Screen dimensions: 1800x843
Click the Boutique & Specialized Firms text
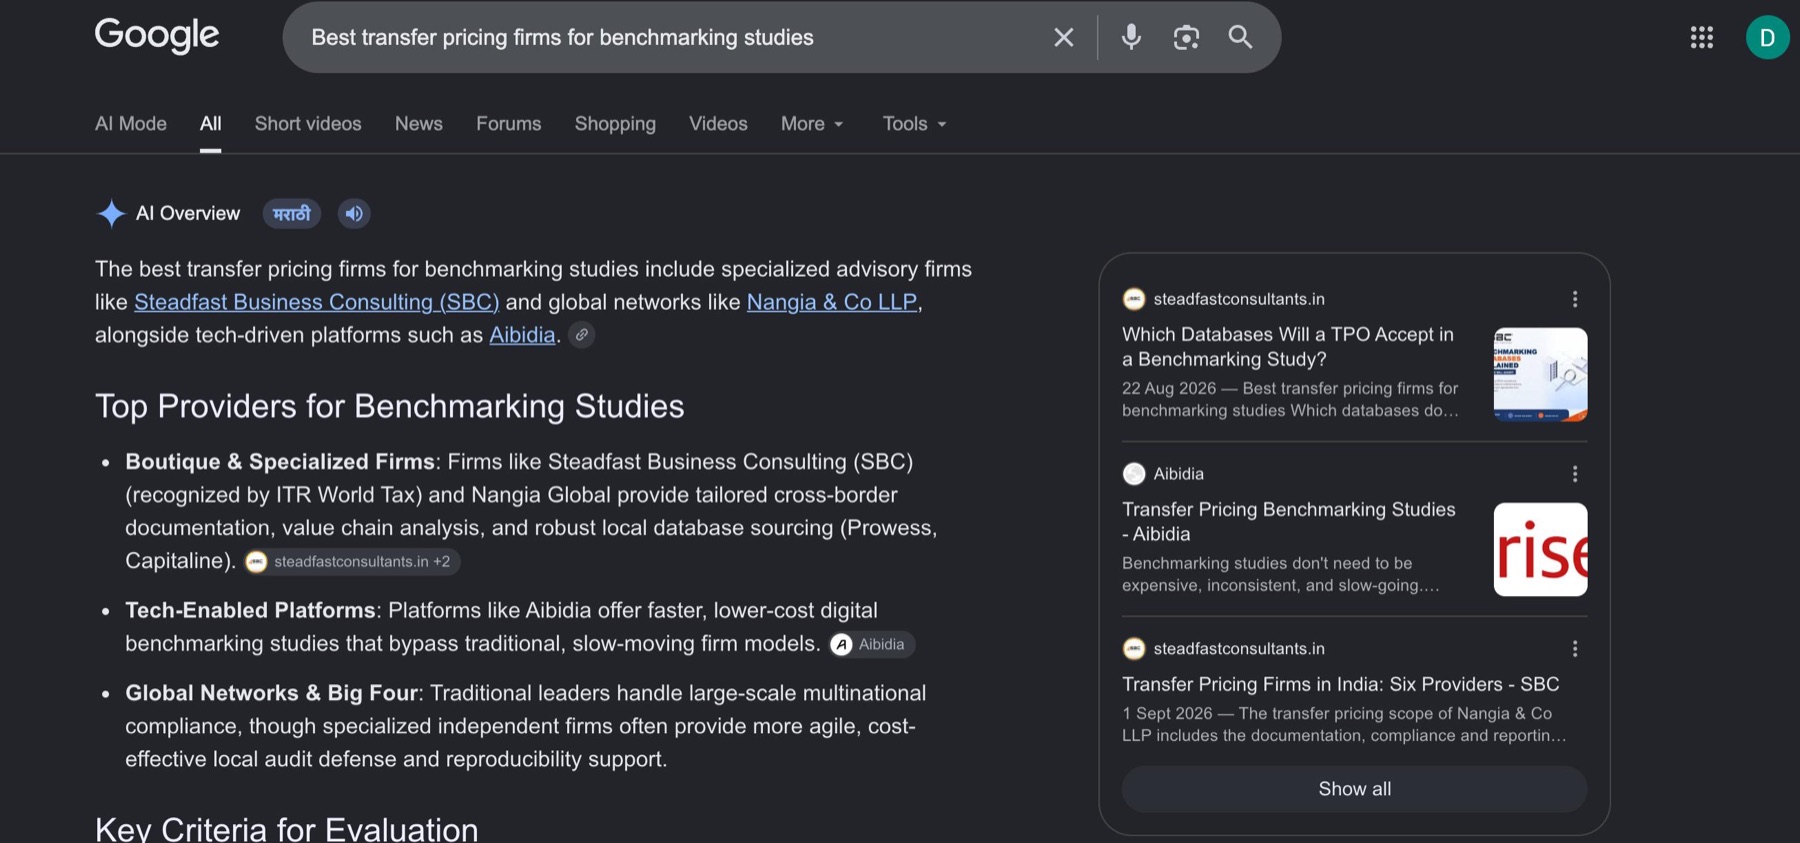click(280, 462)
